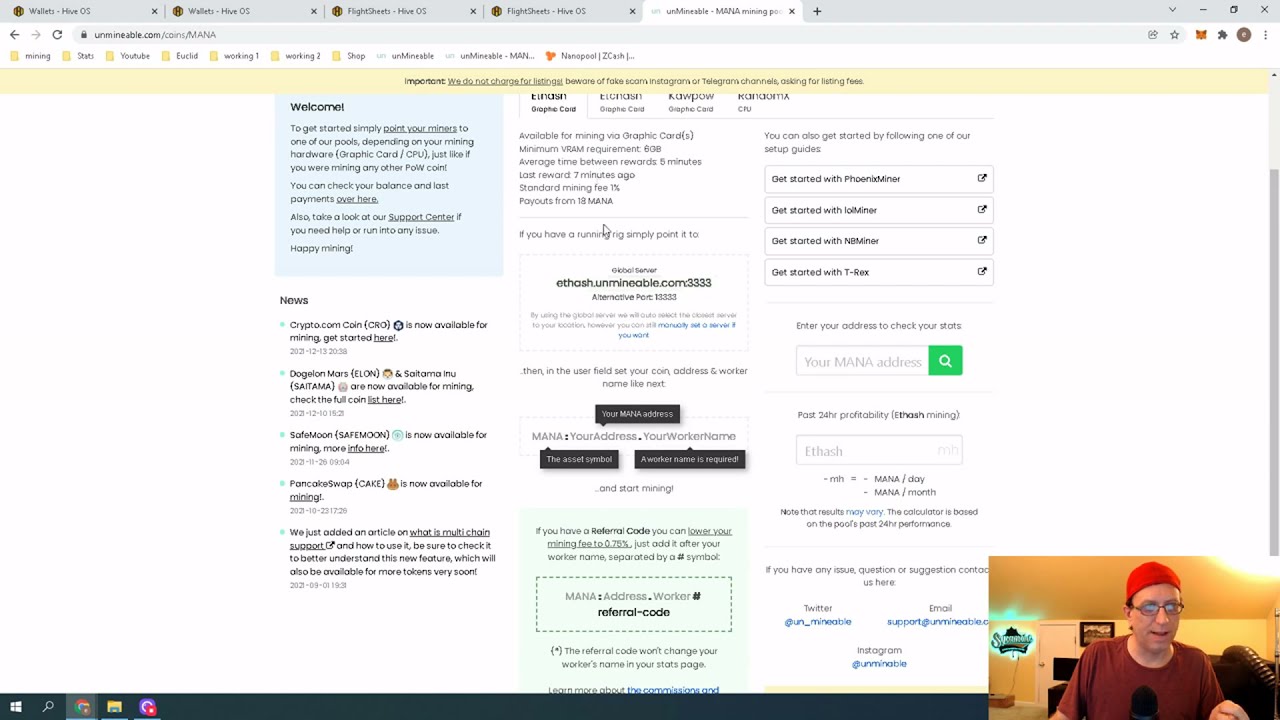Open File Explorer from the taskbar
The image size is (1280, 720).
click(x=114, y=707)
